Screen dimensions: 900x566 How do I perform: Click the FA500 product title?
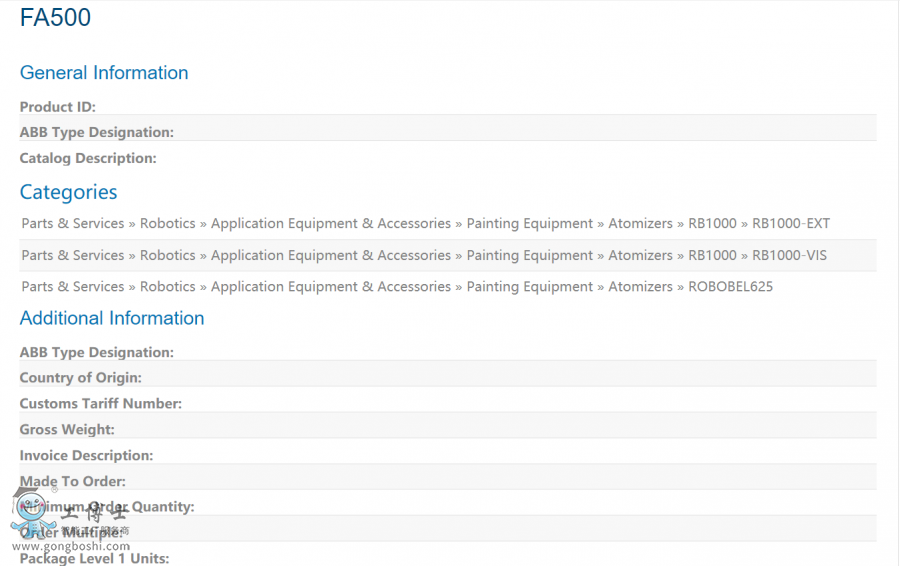pyautogui.click(x=55, y=18)
